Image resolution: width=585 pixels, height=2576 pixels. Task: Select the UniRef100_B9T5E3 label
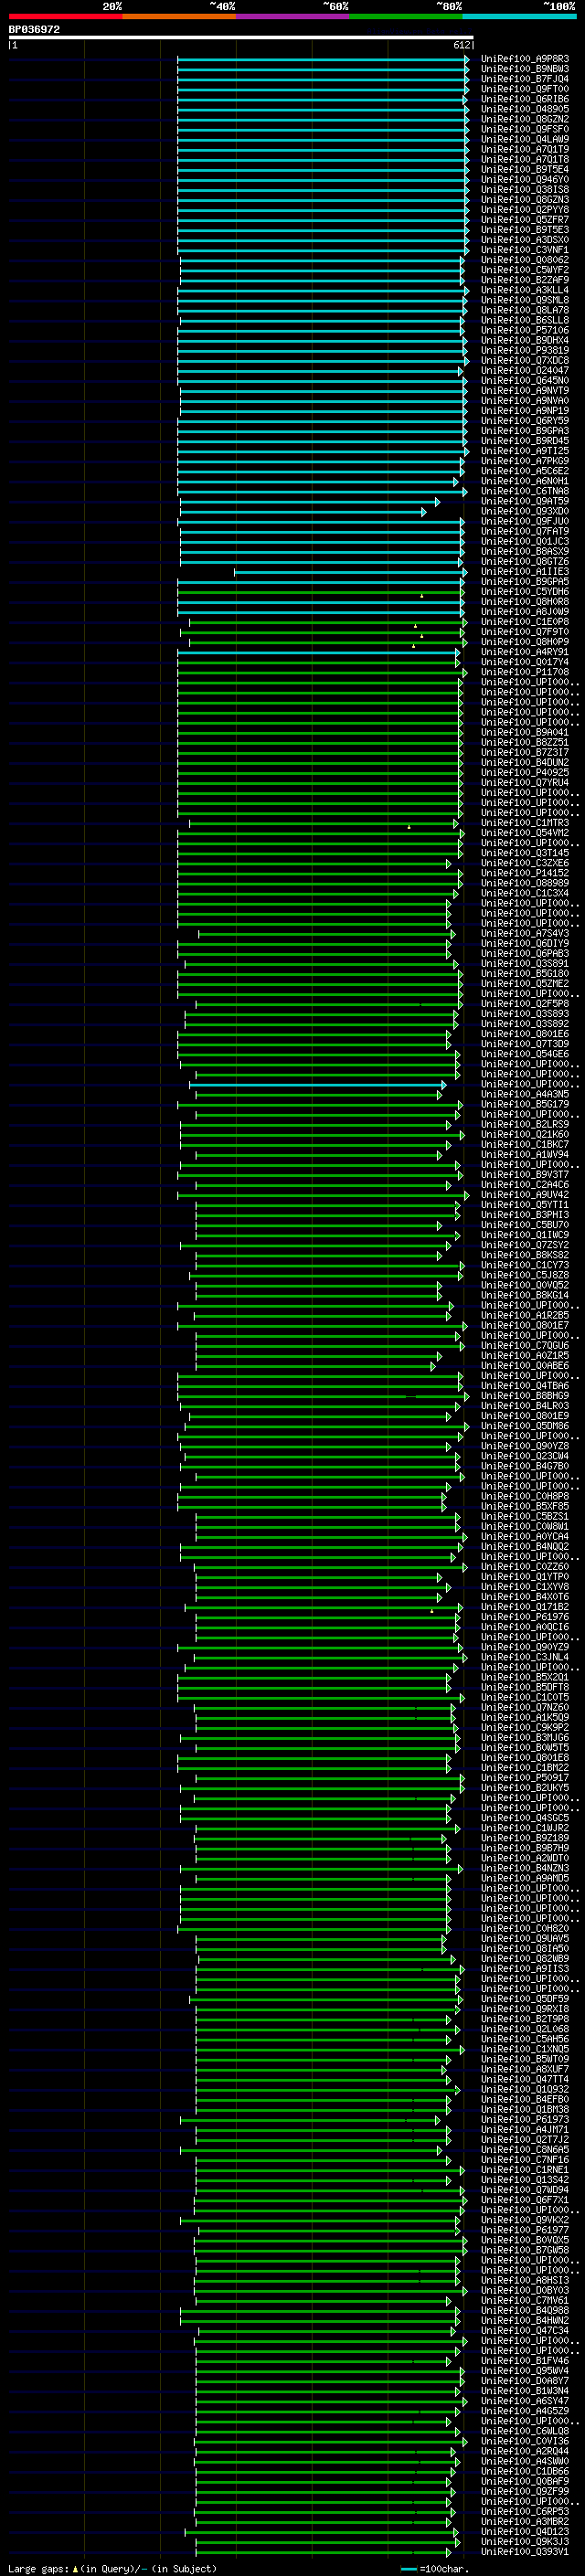click(524, 230)
